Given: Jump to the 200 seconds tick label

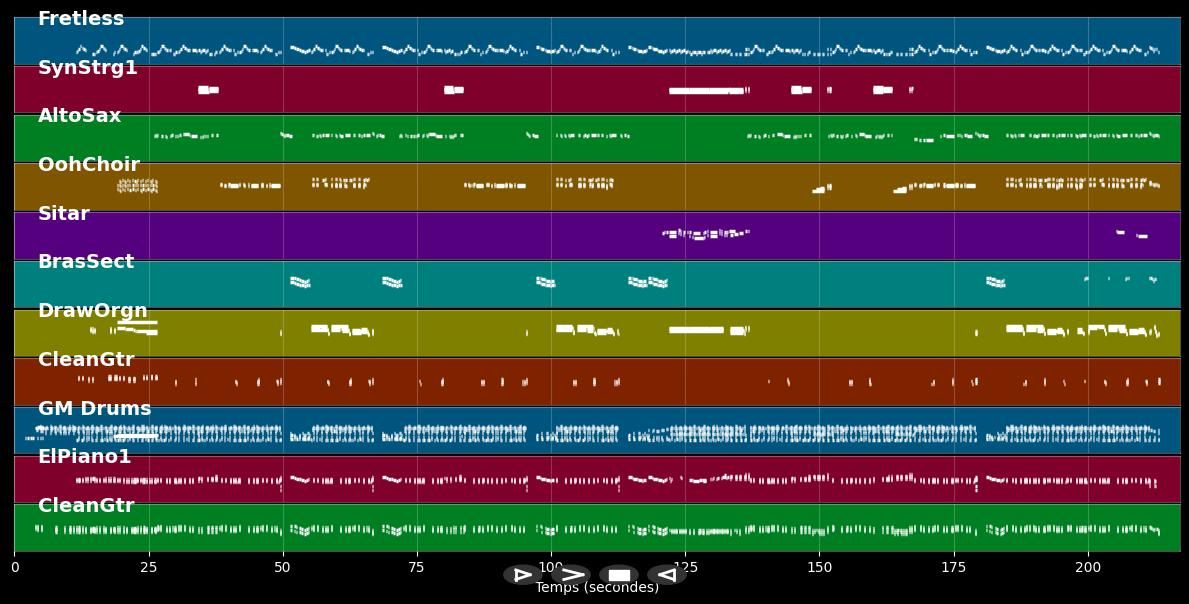Looking at the screenshot, I should click(1087, 567).
